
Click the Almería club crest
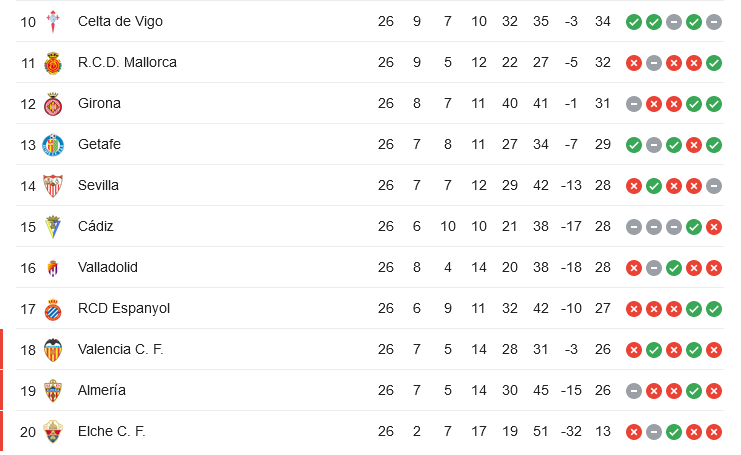point(53,391)
